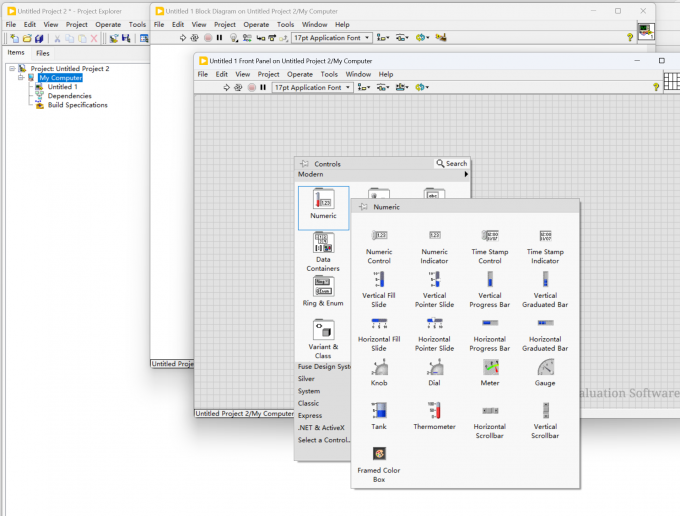This screenshot has height=516, width=680.
Task: Run the Front Panel VI
Action: coord(226,88)
